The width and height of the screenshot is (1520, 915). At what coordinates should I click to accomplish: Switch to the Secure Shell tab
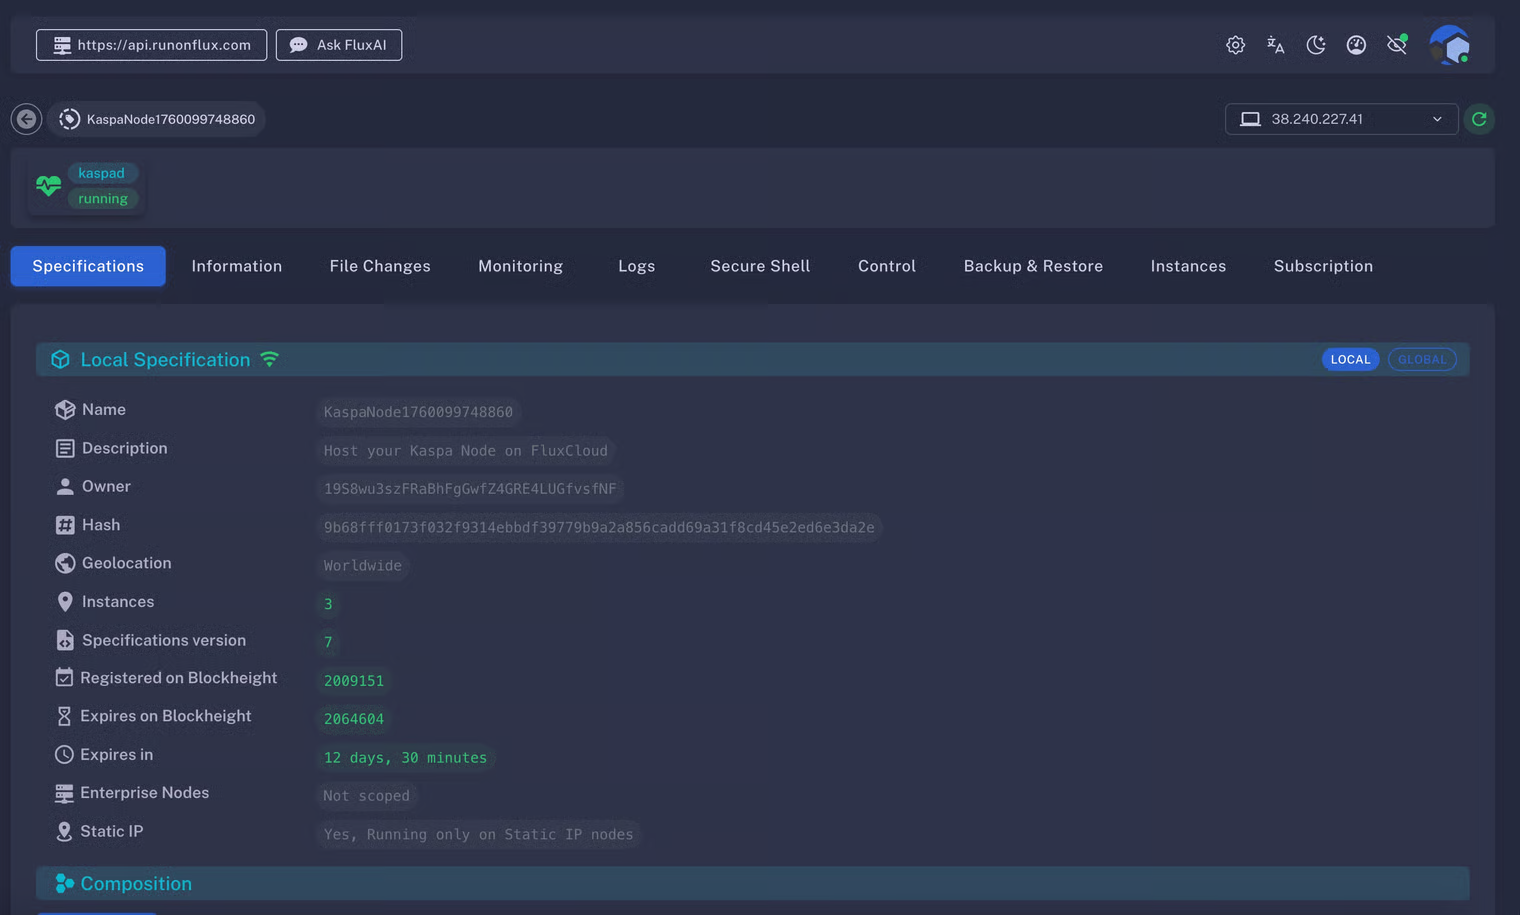click(x=760, y=266)
